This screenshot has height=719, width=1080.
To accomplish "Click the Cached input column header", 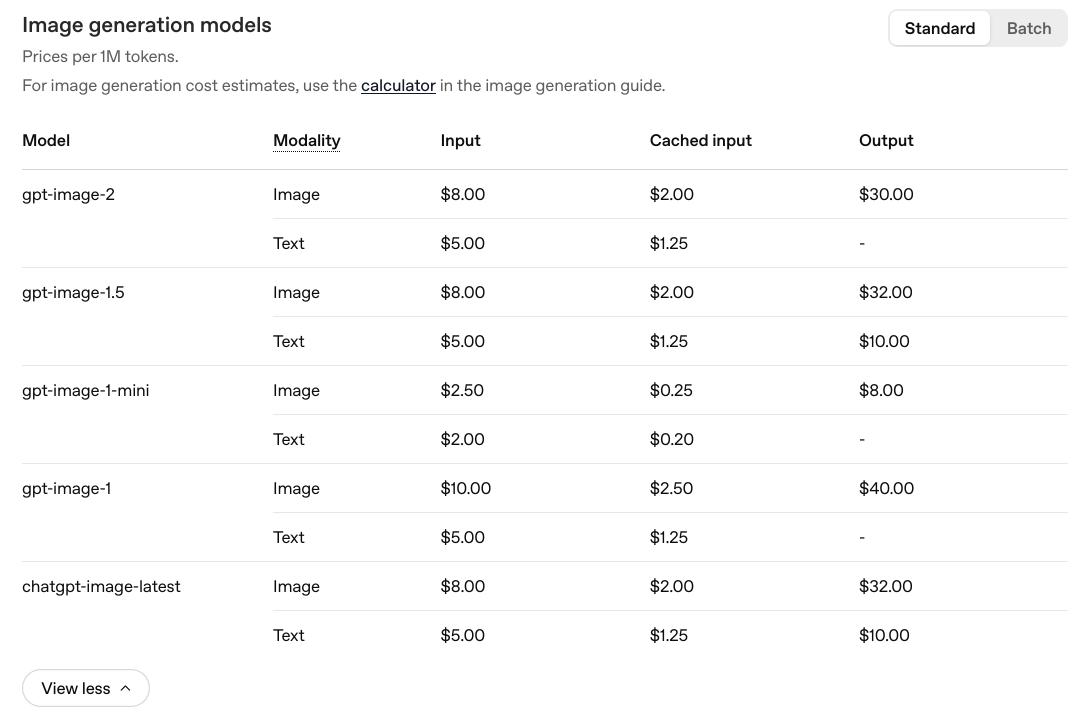I will pyautogui.click(x=700, y=141).
